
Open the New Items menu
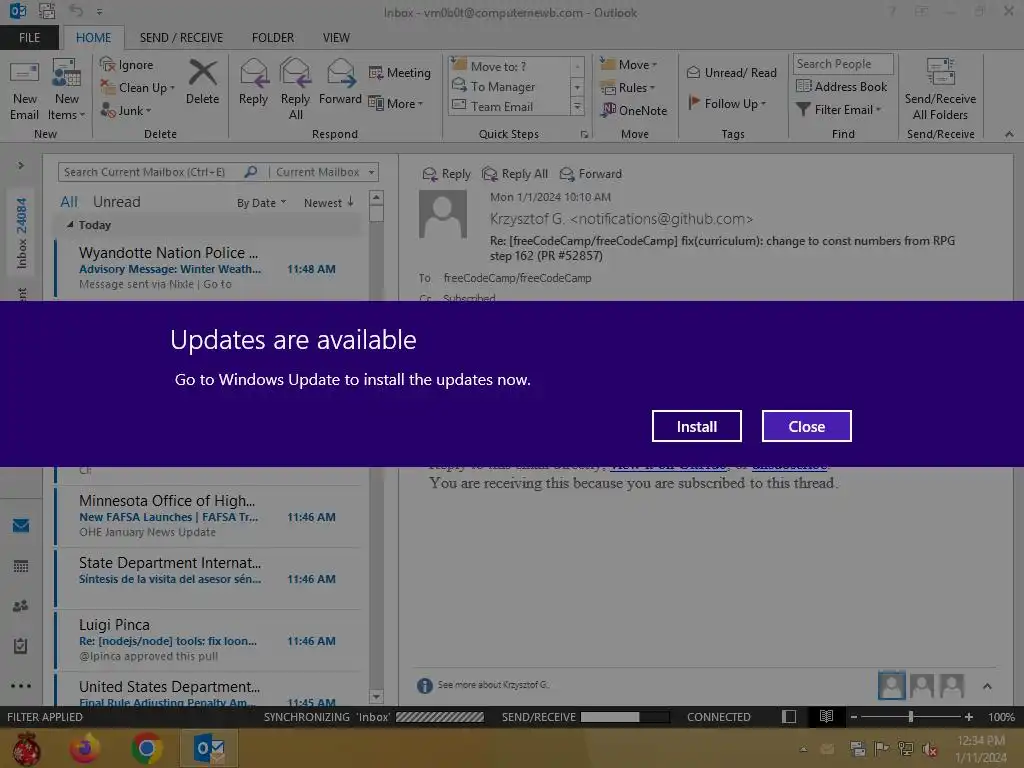pyautogui.click(x=67, y=91)
